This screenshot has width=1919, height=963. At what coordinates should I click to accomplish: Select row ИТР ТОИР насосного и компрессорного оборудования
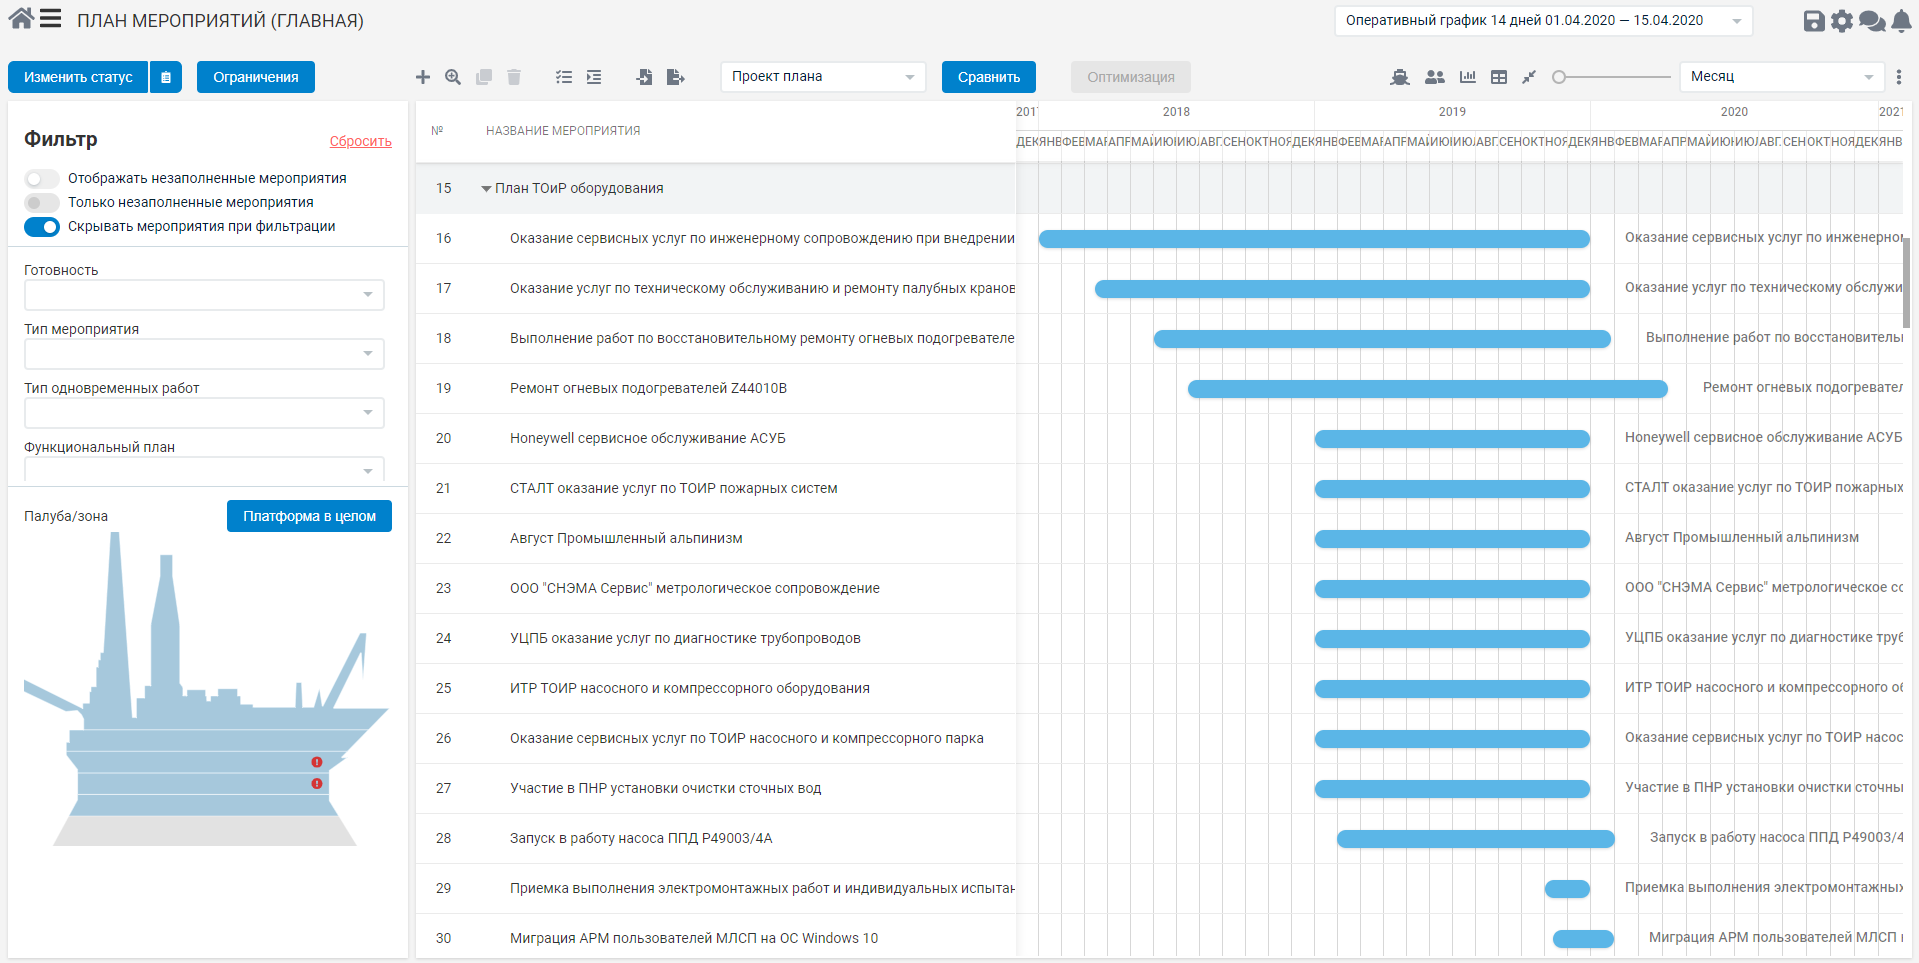[x=716, y=689]
